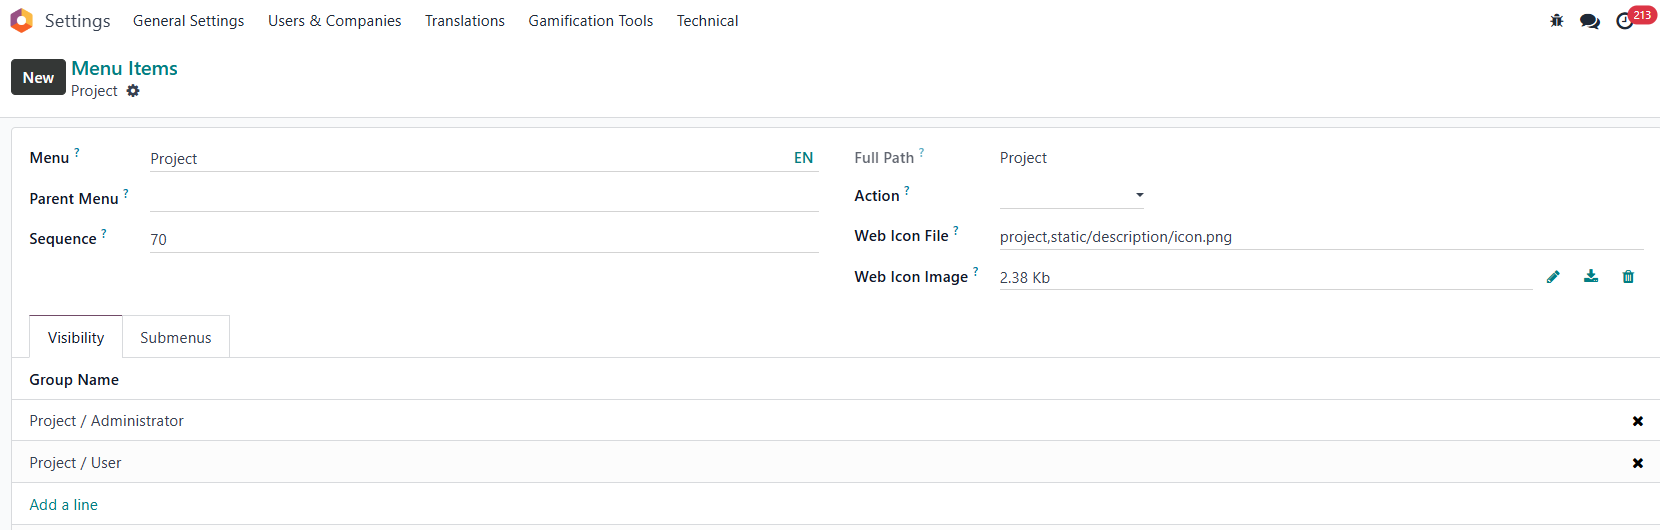Switch to the Submenus tab
The width and height of the screenshot is (1660, 530).
coord(176,338)
